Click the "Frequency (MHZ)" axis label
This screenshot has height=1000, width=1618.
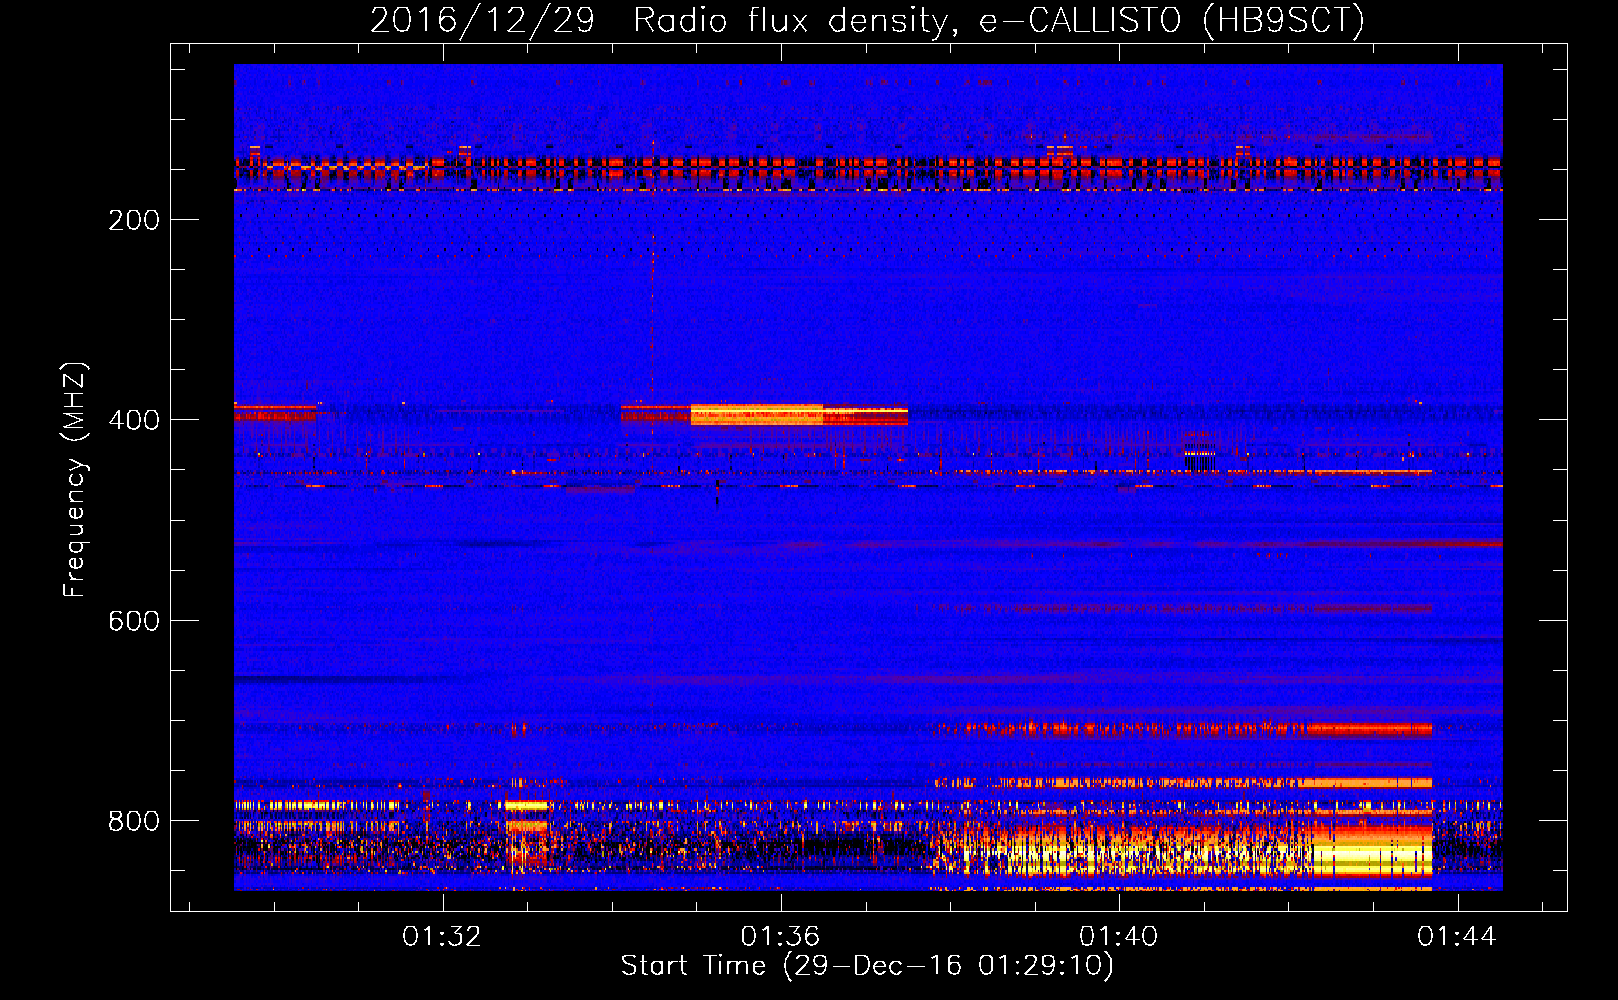75,479
